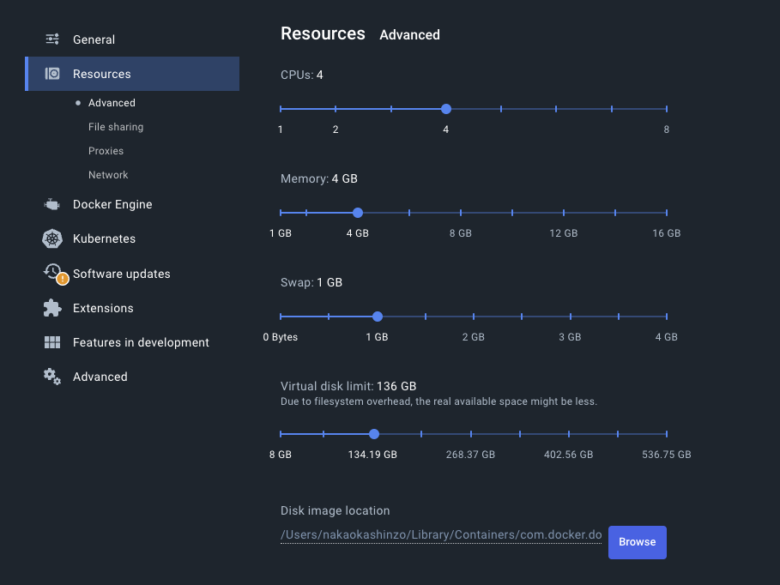Click the Resources disk icon

pyautogui.click(x=52, y=74)
